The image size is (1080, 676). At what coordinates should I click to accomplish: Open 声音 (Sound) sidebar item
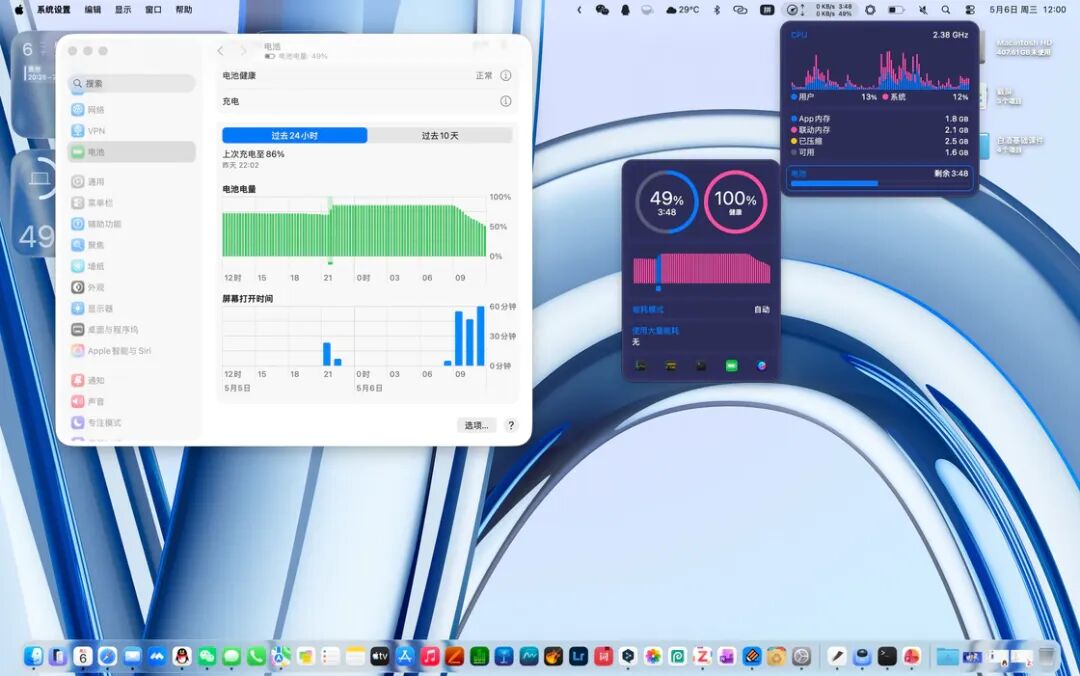(x=131, y=402)
